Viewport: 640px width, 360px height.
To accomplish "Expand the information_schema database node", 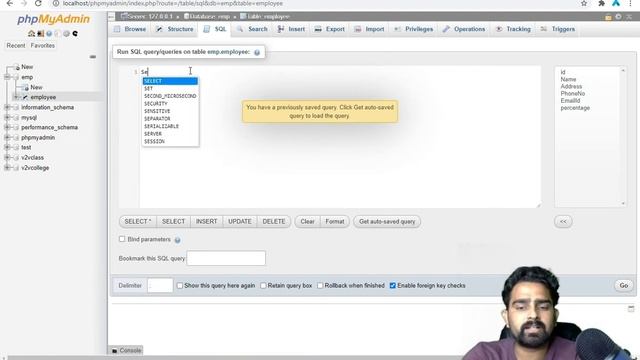I will point(7,107).
